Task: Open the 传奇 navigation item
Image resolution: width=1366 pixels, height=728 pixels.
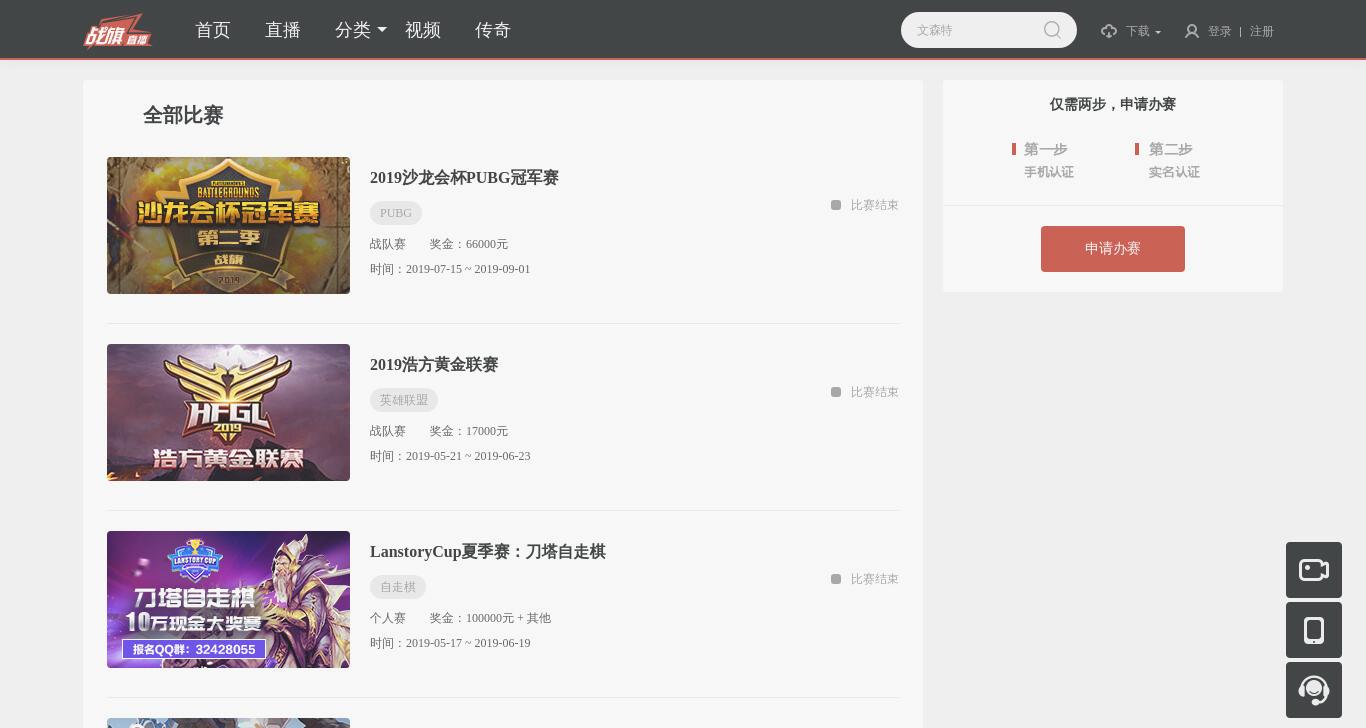Action: point(493,30)
